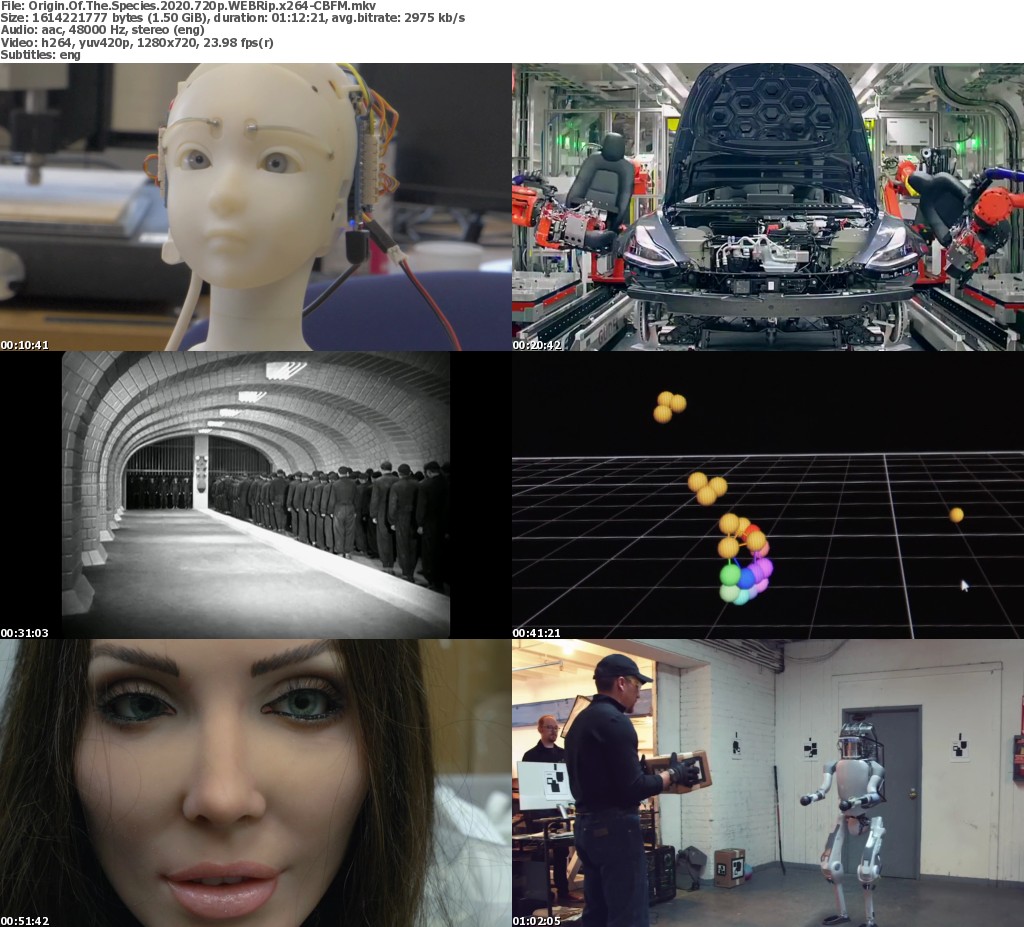Click the Subtitles eng info line

[40, 54]
